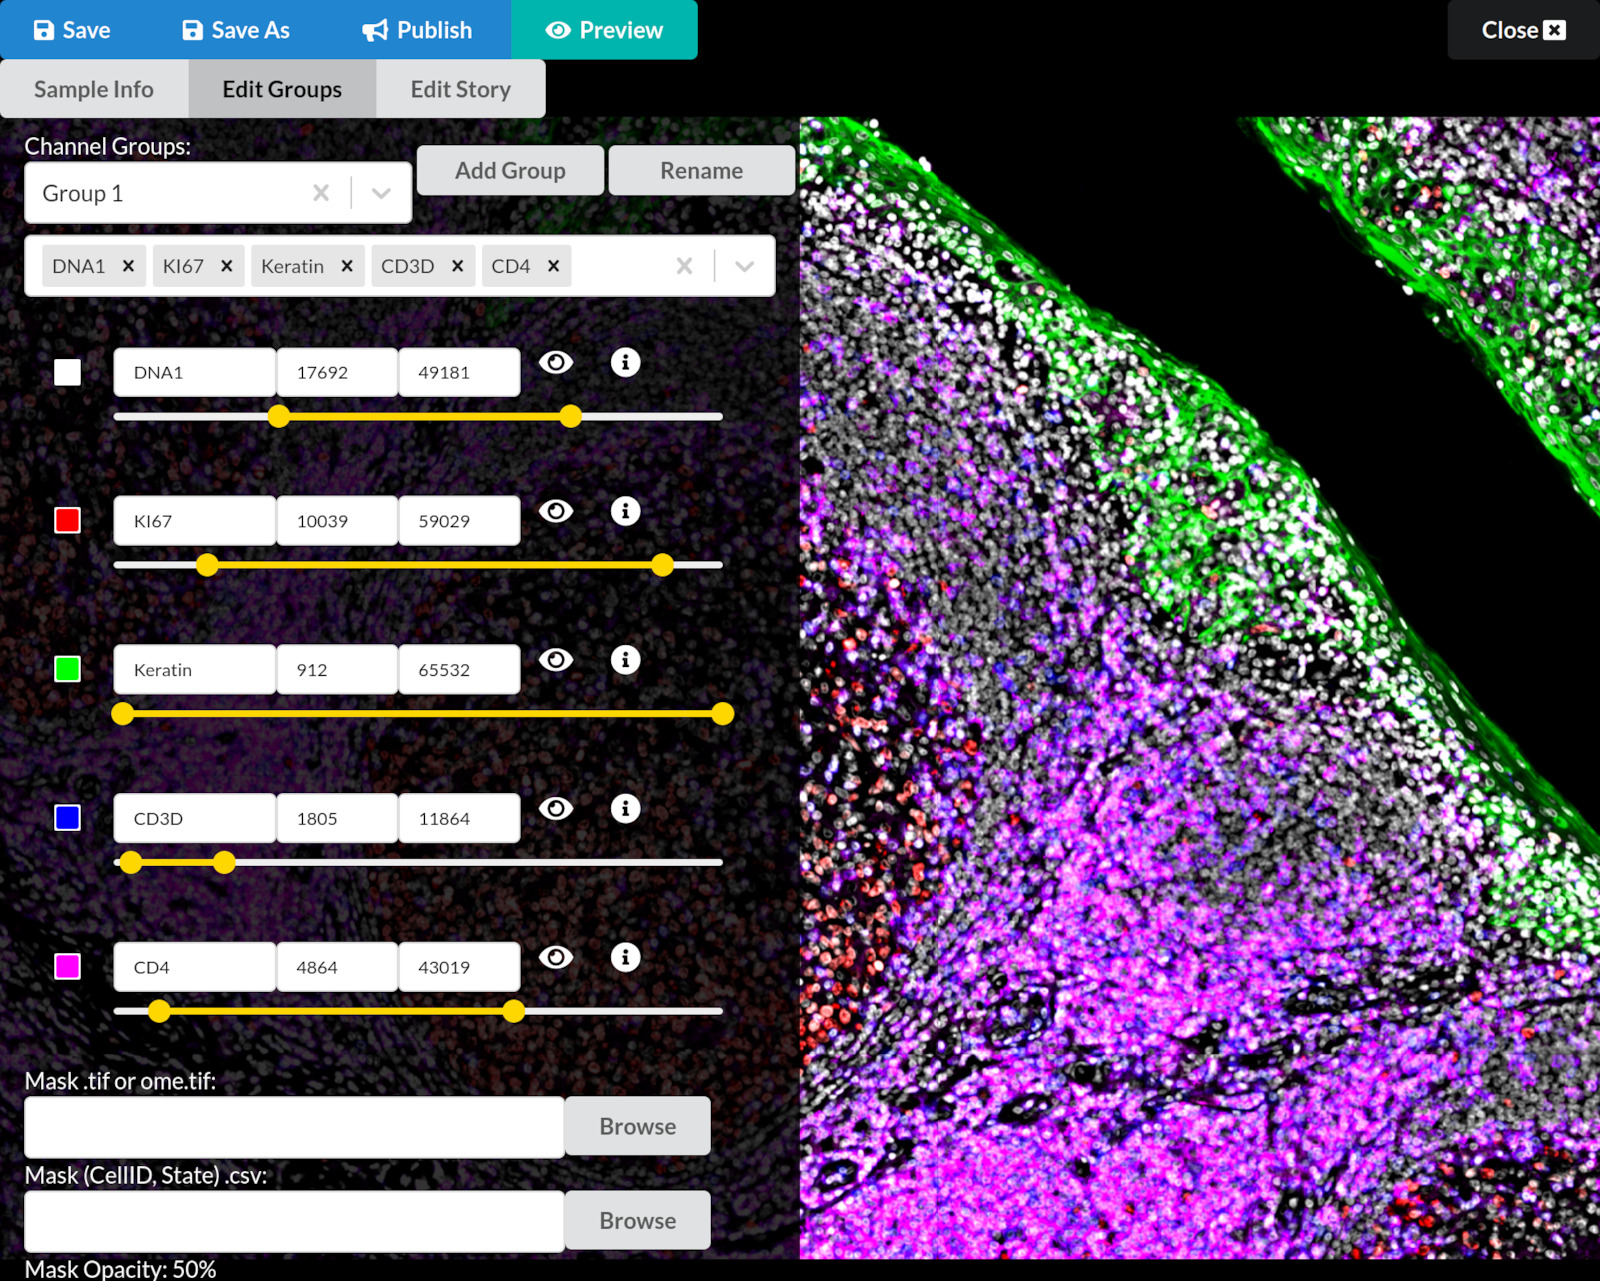1600x1281 pixels.
Task: Edit CD3D maximum value 11864
Action: coord(459,818)
